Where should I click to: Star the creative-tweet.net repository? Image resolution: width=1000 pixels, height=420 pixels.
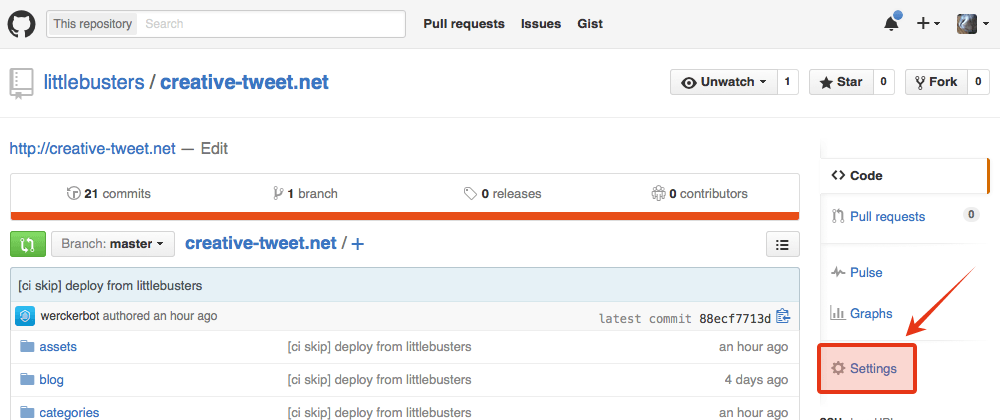click(x=840, y=82)
